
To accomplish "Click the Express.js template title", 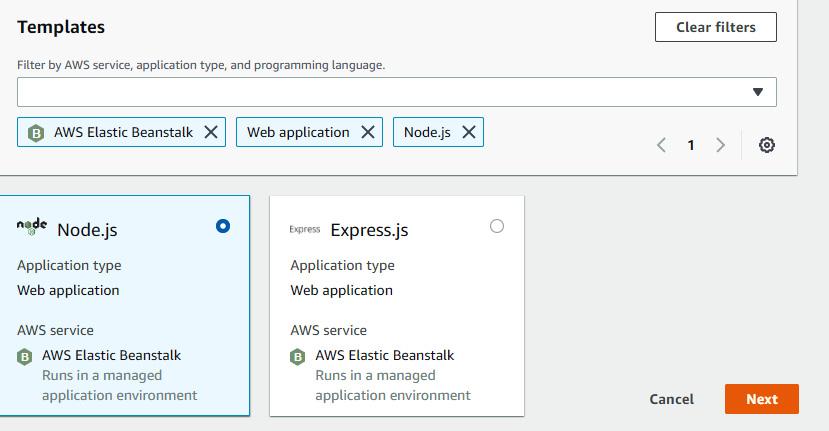I will tap(370, 230).
